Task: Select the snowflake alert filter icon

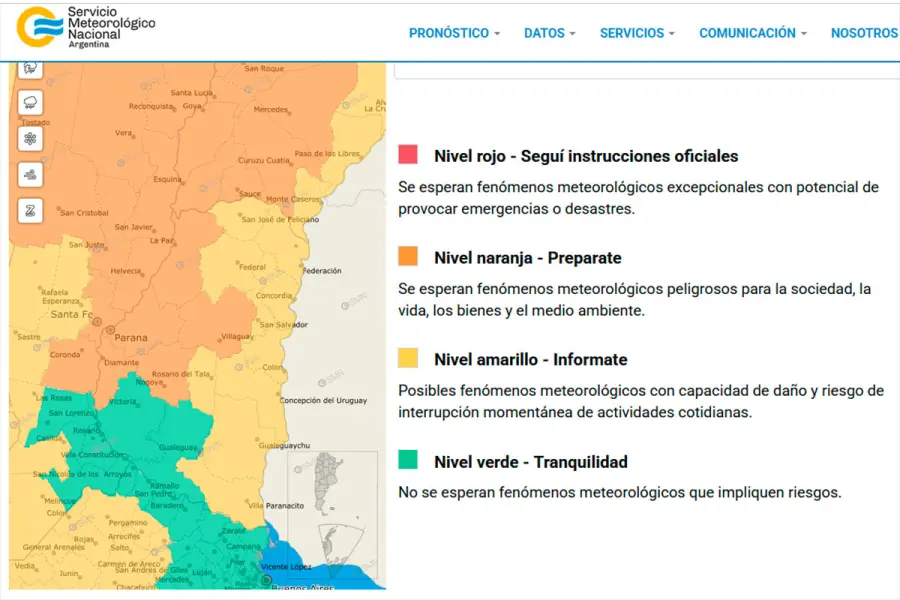Action: (x=30, y=138)
